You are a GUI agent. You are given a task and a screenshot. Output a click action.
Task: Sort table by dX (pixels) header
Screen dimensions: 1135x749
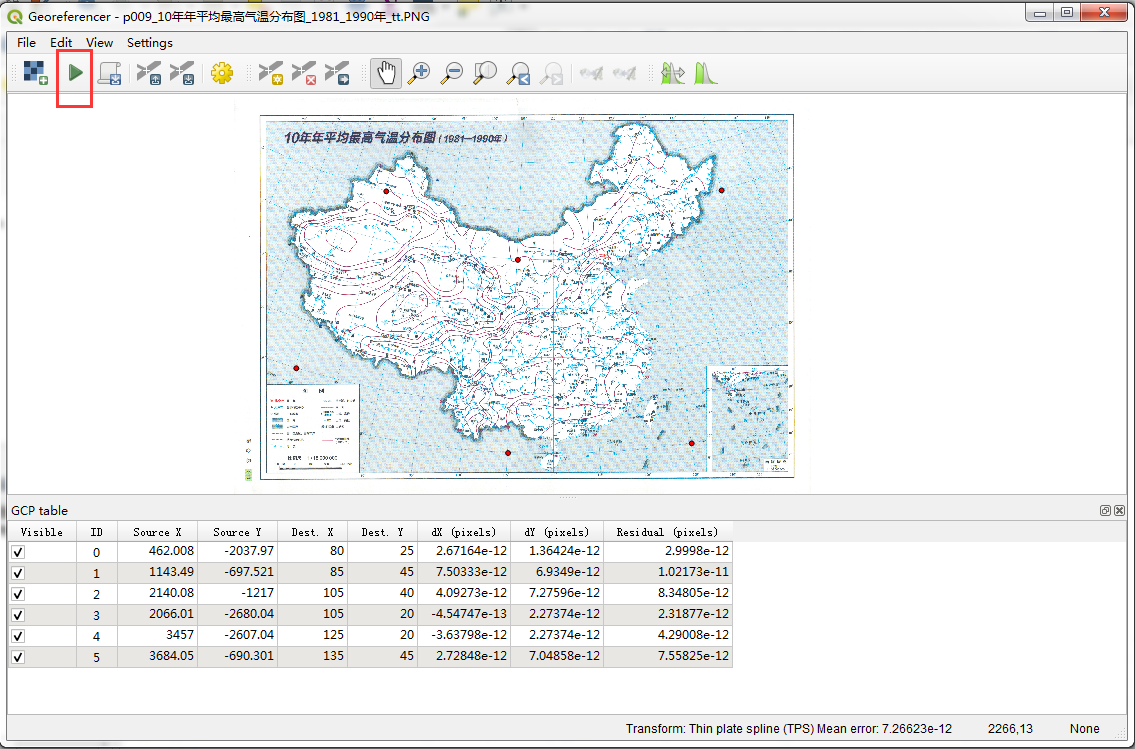[464, 532]
